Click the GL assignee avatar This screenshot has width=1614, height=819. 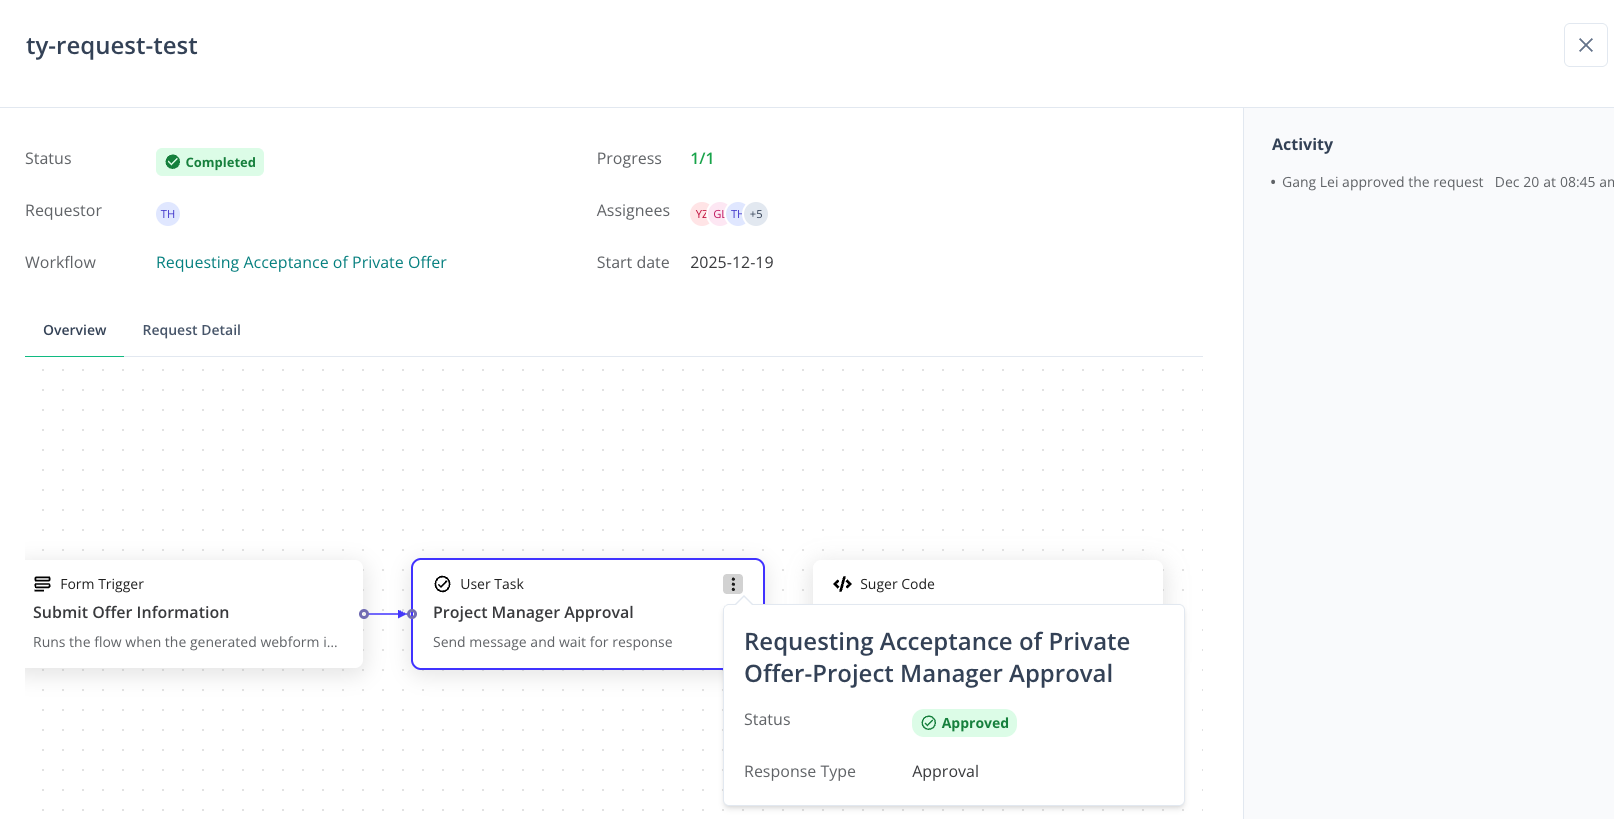click(718, 214)
